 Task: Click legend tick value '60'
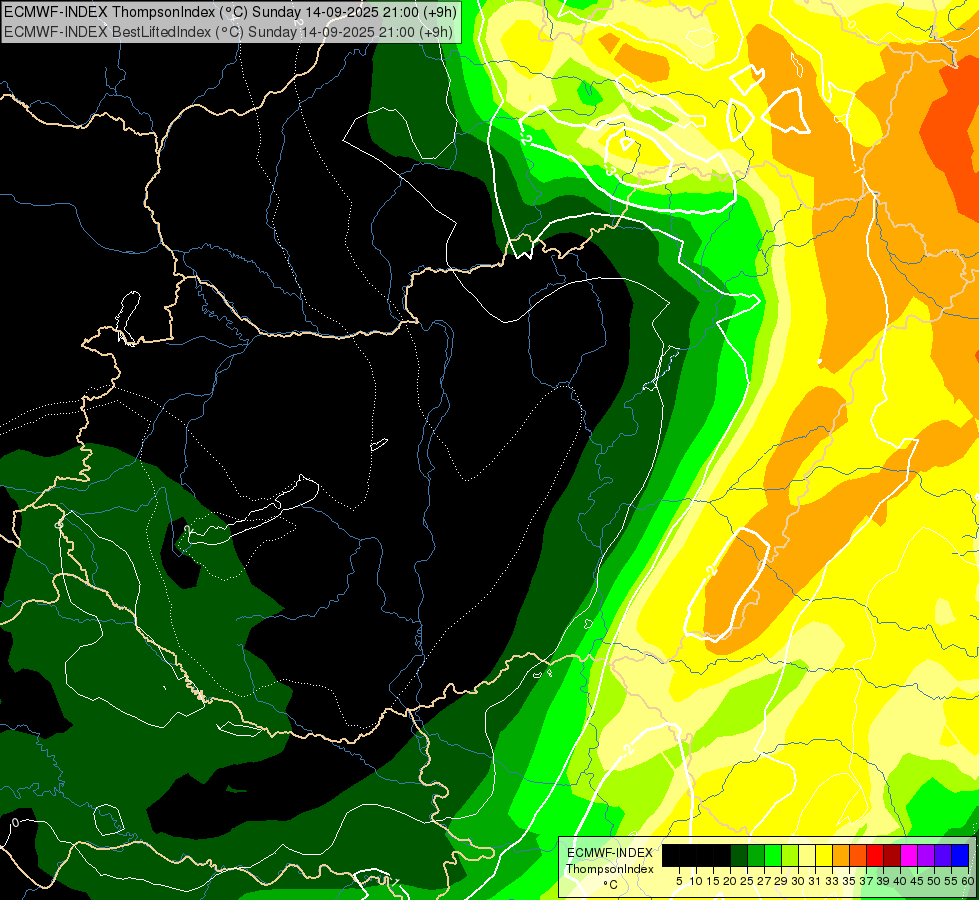pyautogui.click(x=968, y=881)
